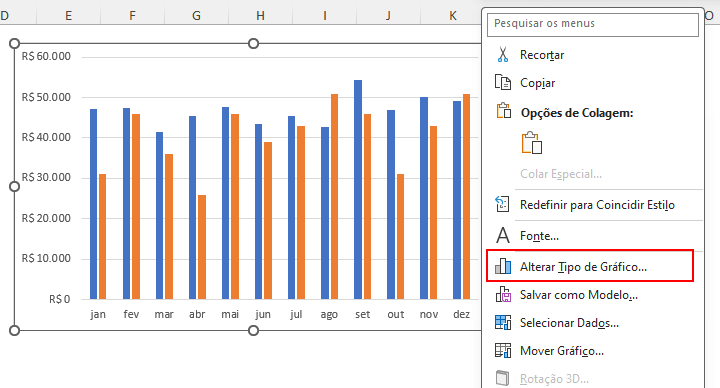The width and height of the screenshot is (720, 388).
Task: Click the left-middle chart resize handle
Action: [14, 186]
